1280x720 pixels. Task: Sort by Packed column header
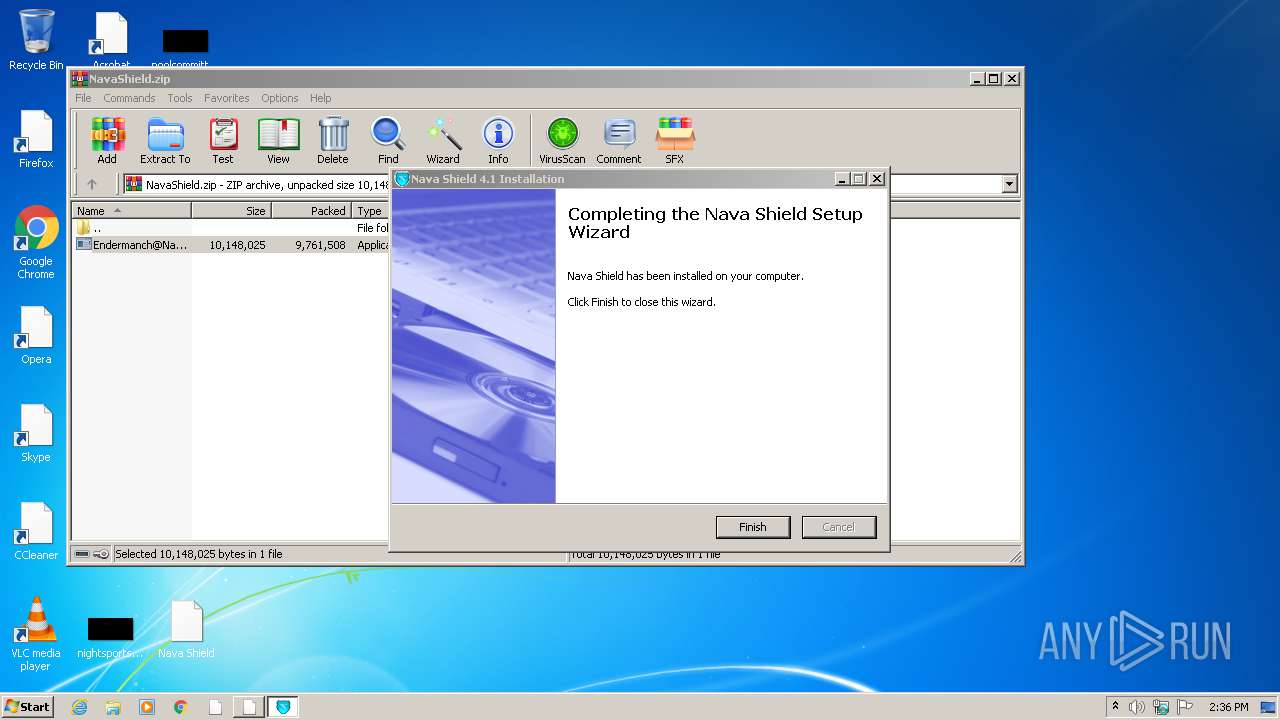[x=311, y=211]
